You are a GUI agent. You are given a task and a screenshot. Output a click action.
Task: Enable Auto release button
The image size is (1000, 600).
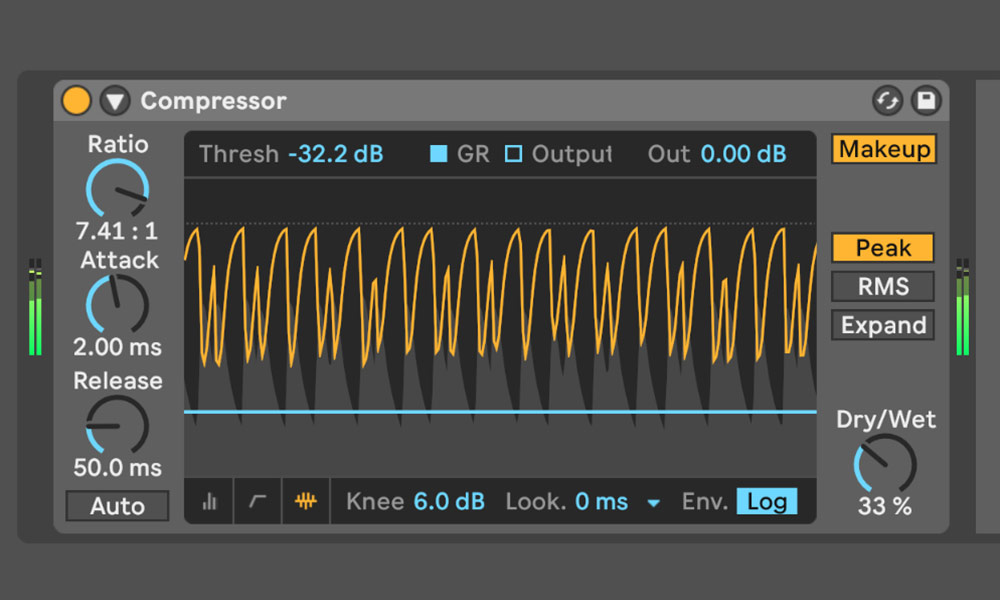coord(117,506)
